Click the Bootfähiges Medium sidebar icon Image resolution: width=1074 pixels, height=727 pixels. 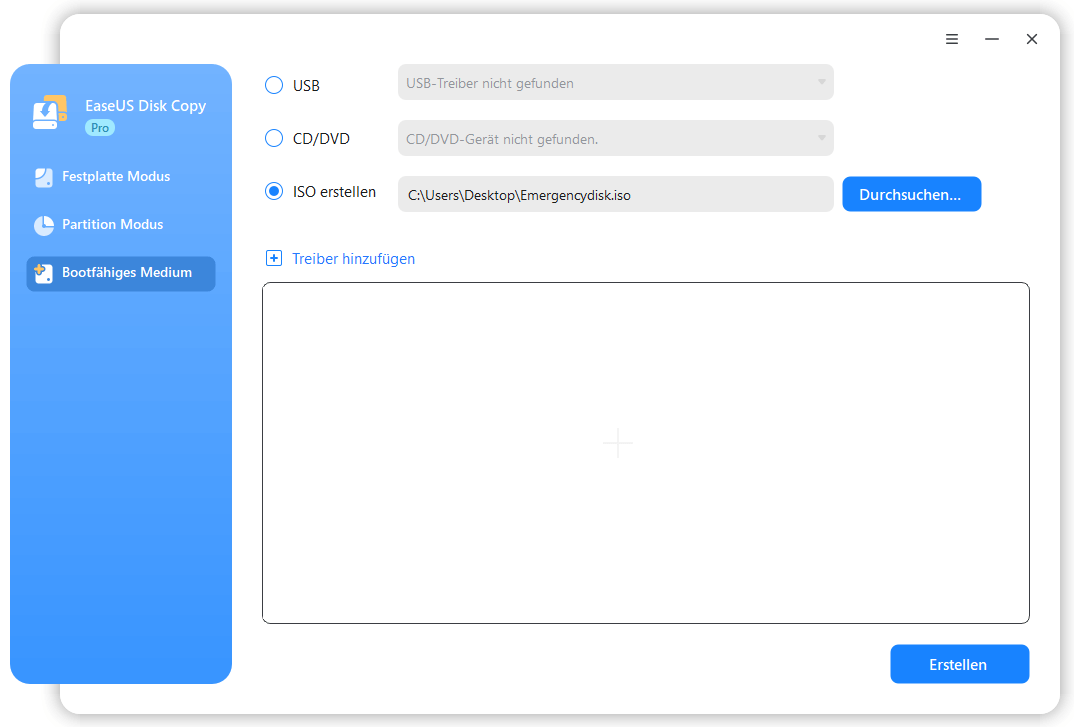(x=43, y=274)
